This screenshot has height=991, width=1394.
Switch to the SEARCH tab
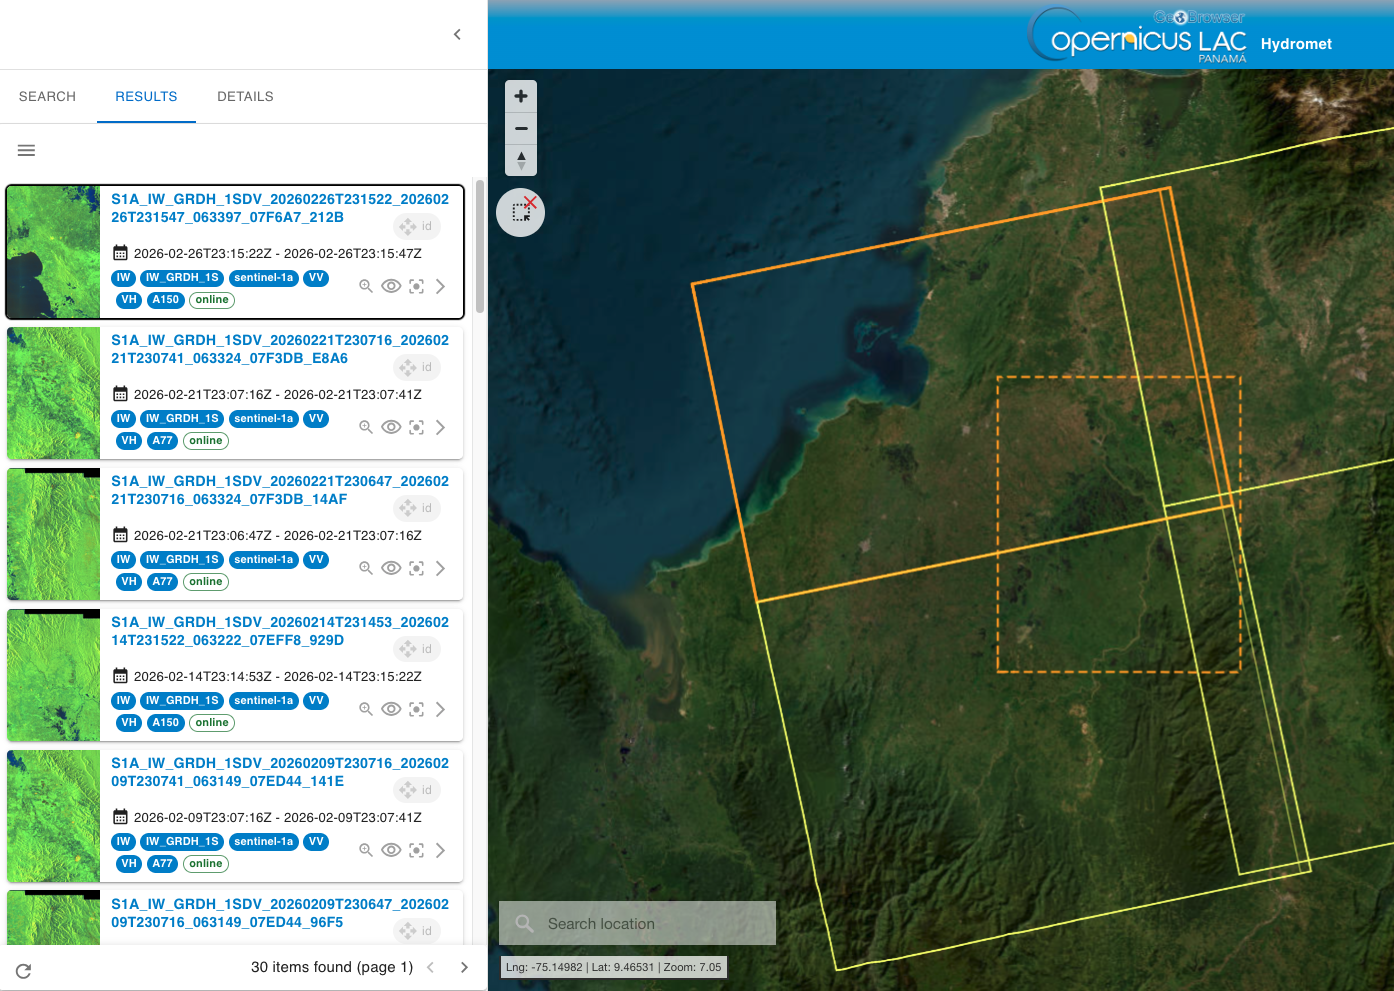[x=48, y=97]
